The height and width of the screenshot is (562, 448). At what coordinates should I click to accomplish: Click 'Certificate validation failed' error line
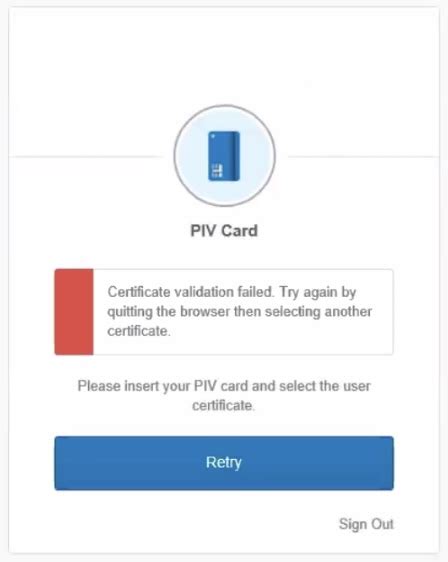click(x=190, y=292)
